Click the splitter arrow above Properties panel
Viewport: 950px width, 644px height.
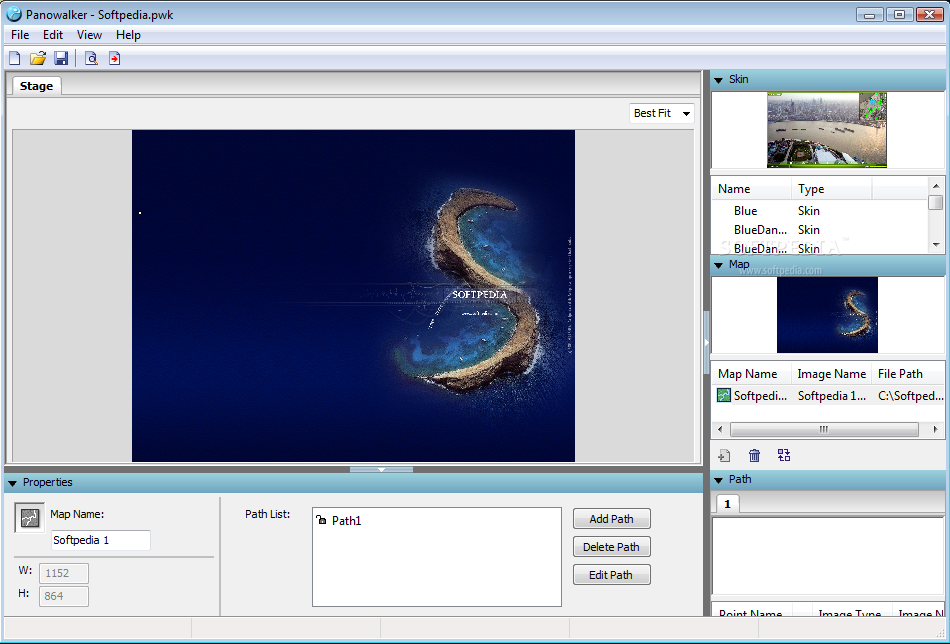click(x=382, y=470)
